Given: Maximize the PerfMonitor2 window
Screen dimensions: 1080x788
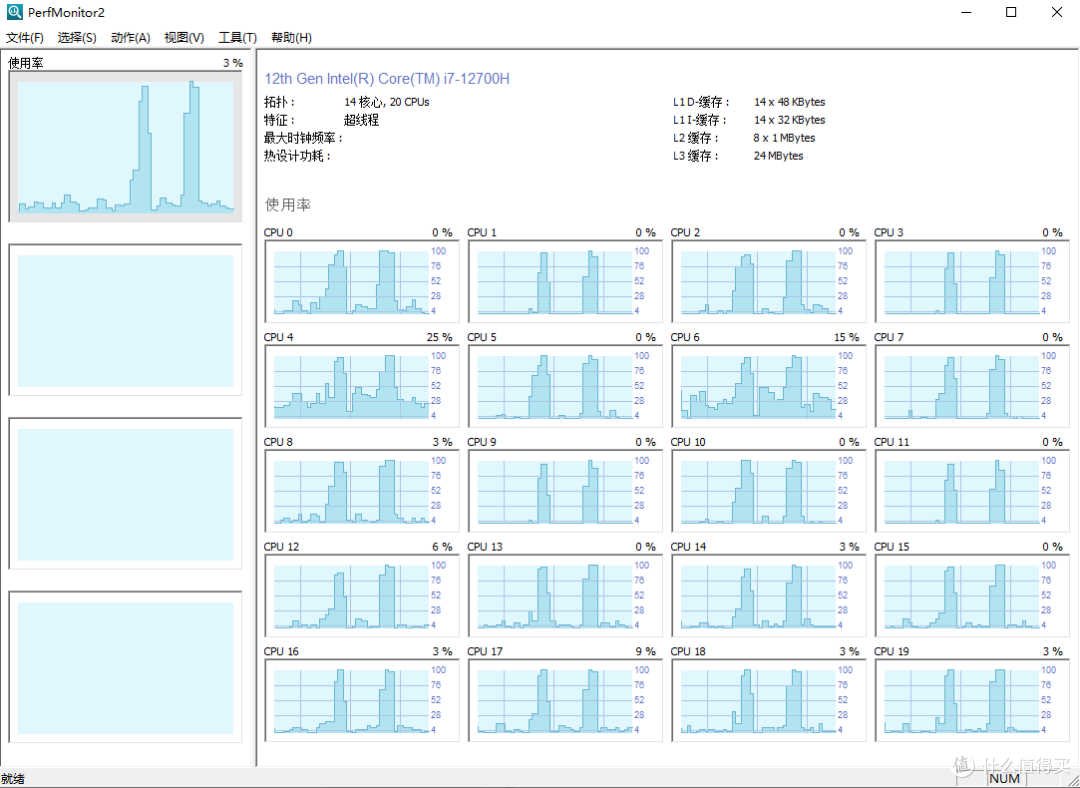Looking at the screenshot, I should 1011,12.
